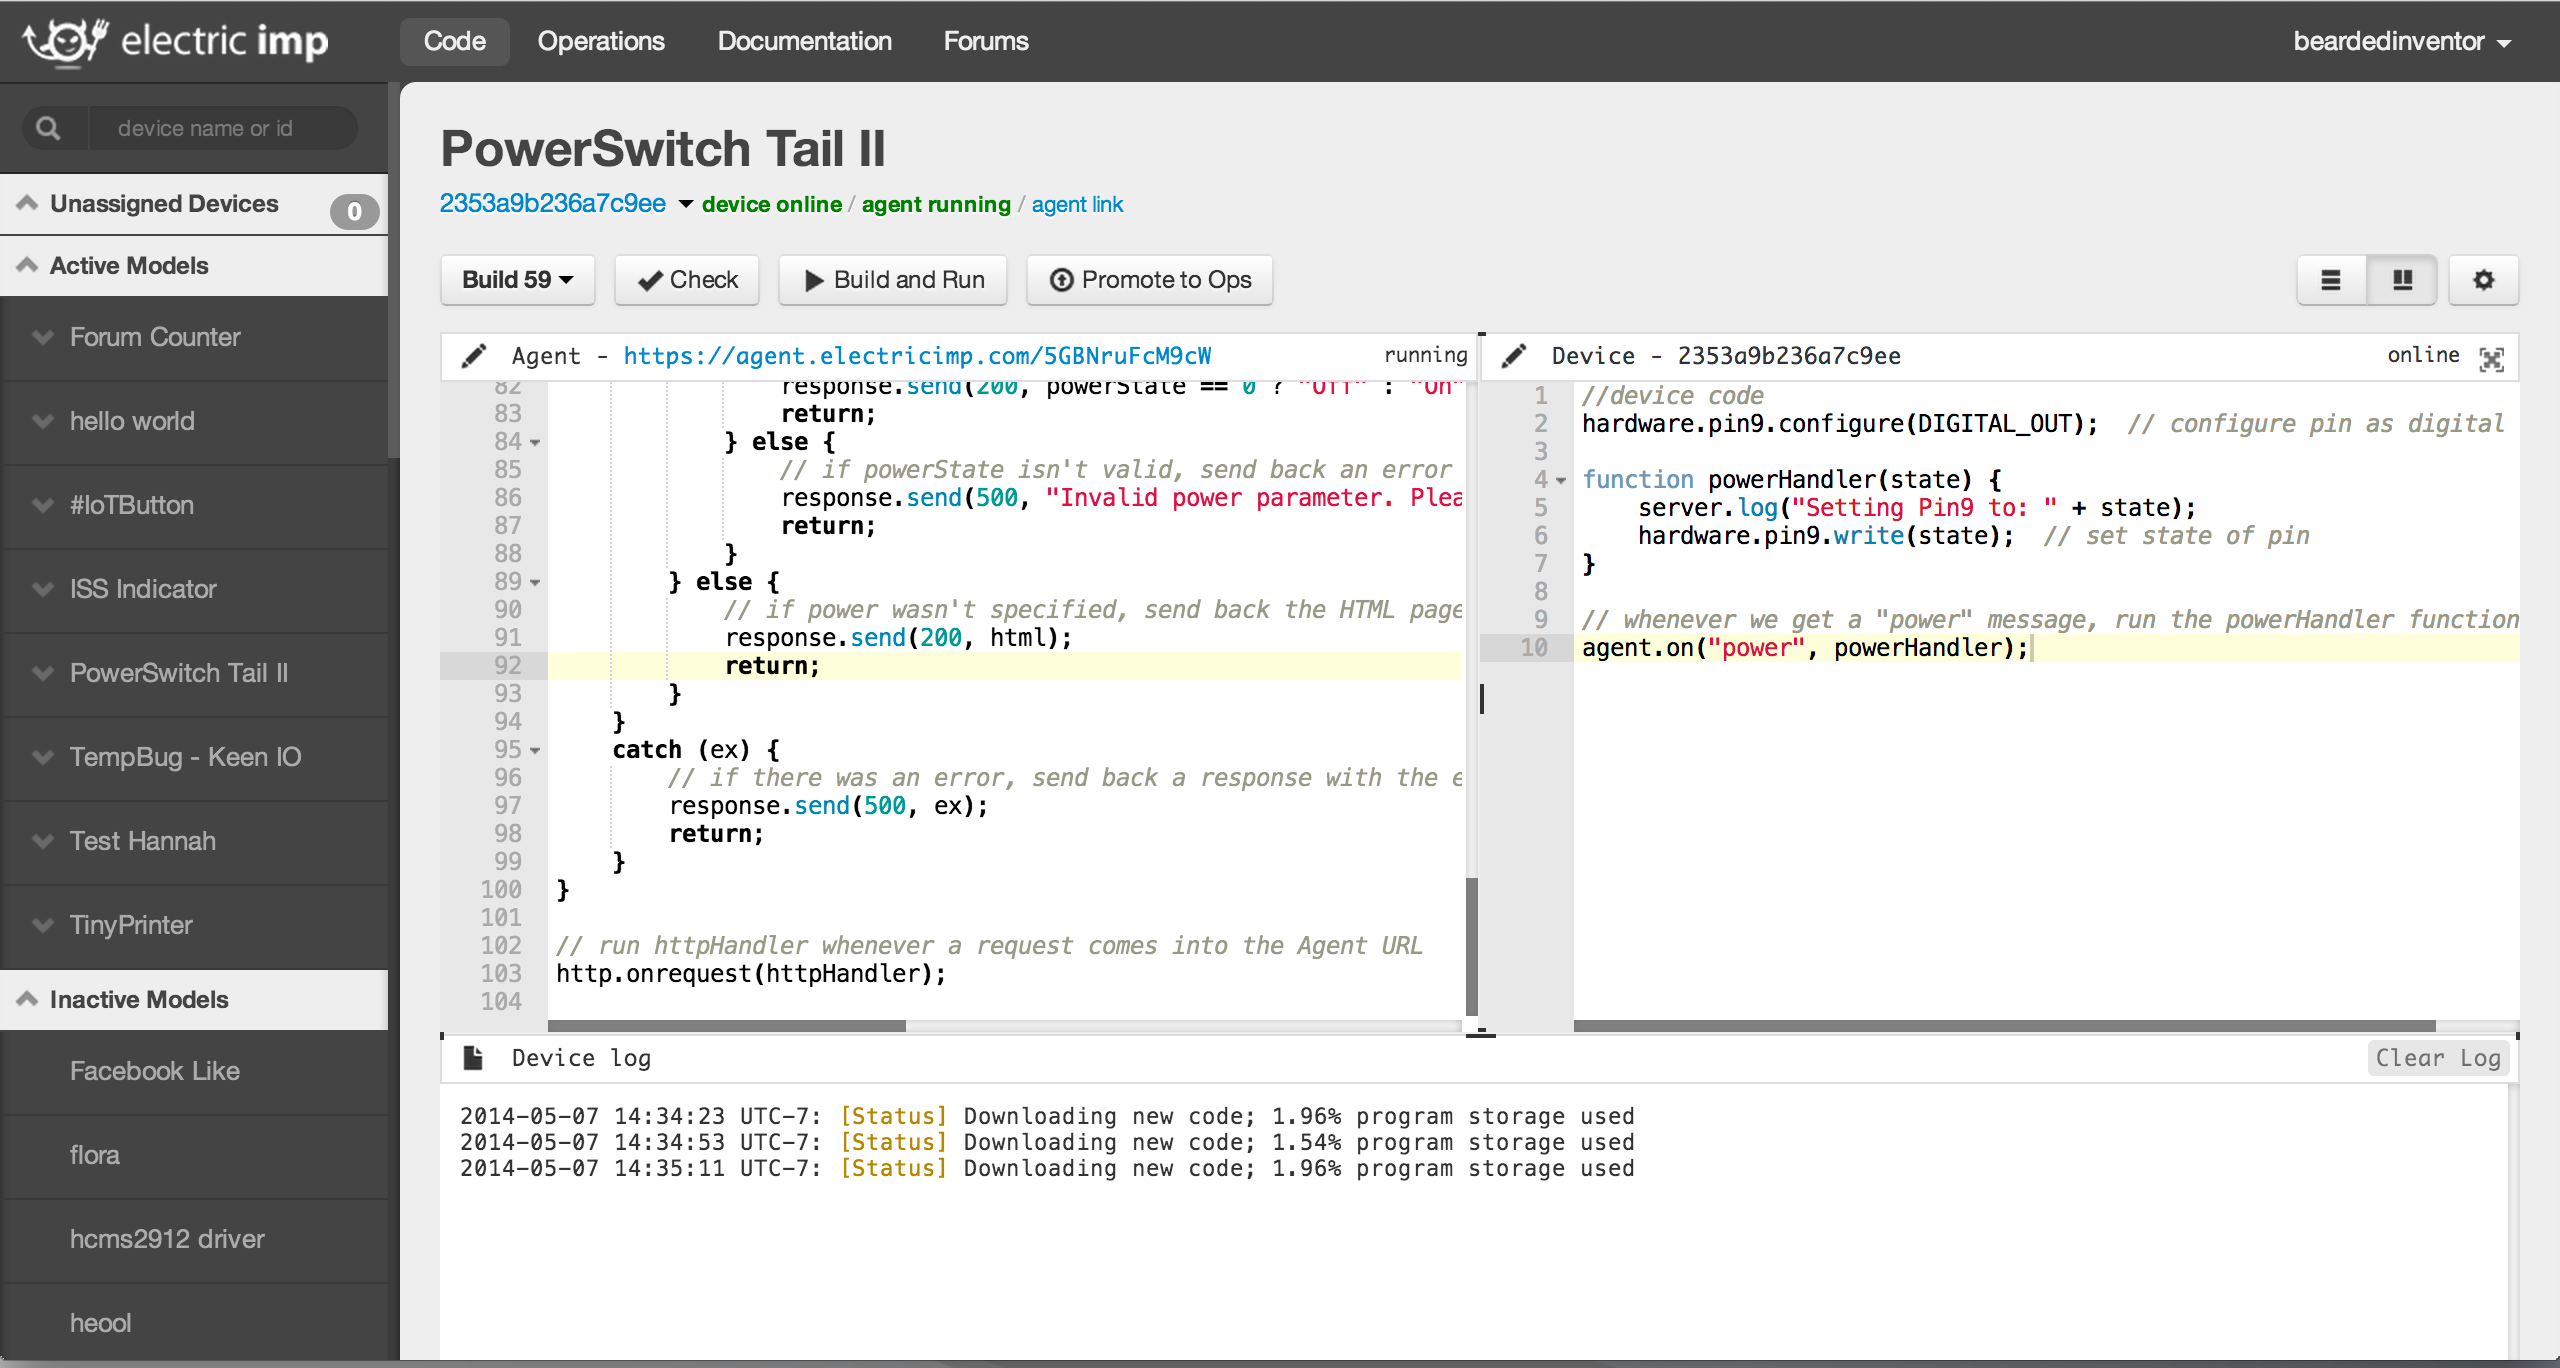Click the 'PowerSwitch Tail II' page heading
The image size is (2560, 1368).
(663, 149)
